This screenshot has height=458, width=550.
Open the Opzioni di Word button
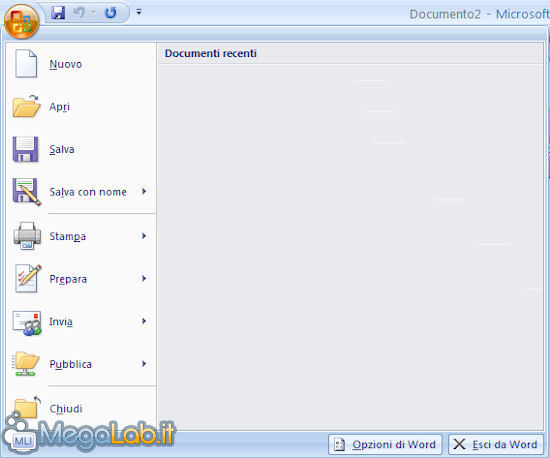(x=385, y=444)
